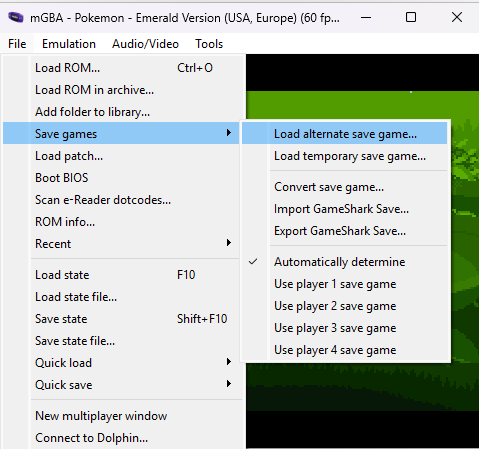Viewport: 479px width, 449px height.
Task: Open the Emulation menu
Action: click(x=69, y=44)
